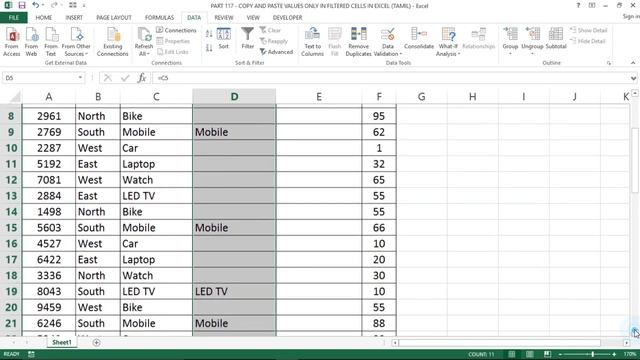Click Laptop in row 11

tap(156, 164)
